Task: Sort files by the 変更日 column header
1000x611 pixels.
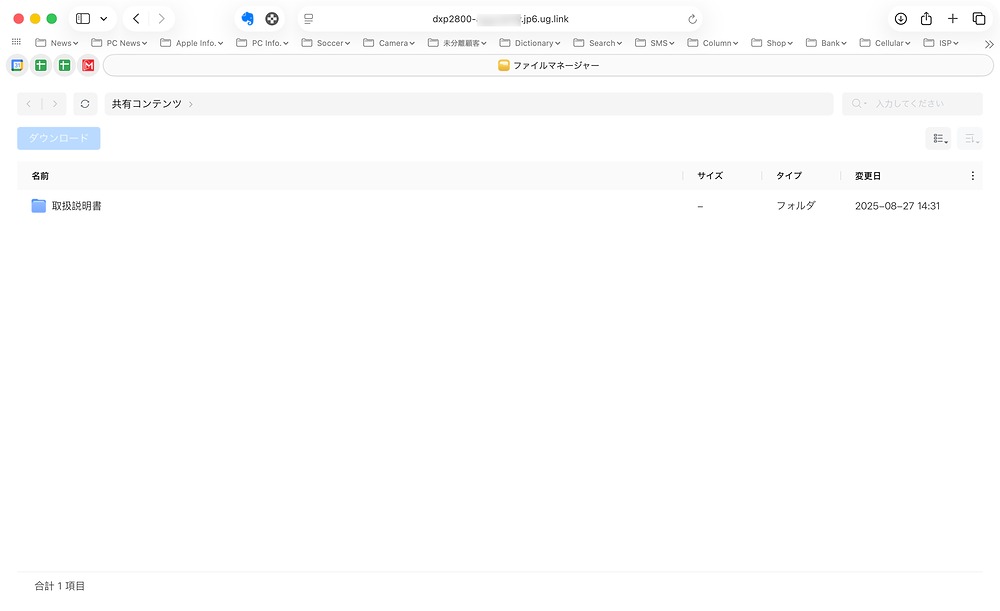Action: pos(868,176)
